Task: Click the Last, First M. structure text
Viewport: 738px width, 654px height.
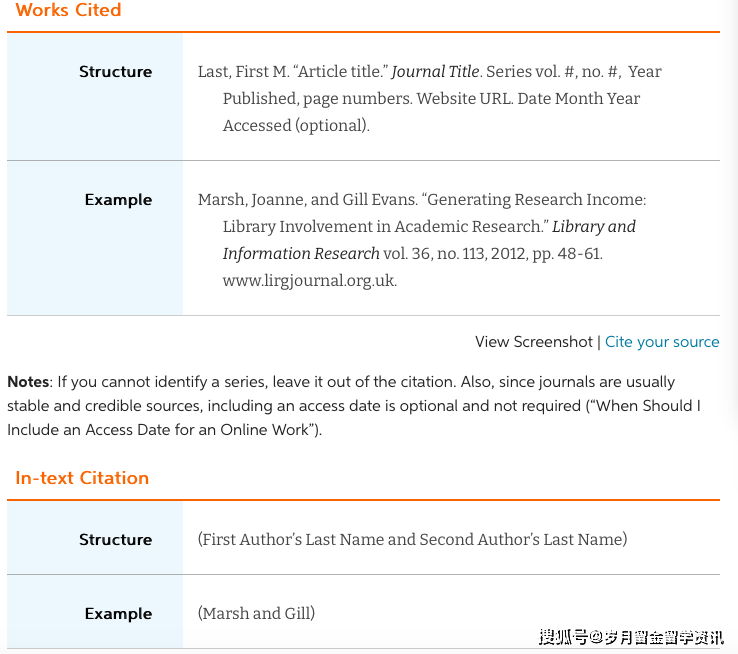Action: click(x=243, y=72)
